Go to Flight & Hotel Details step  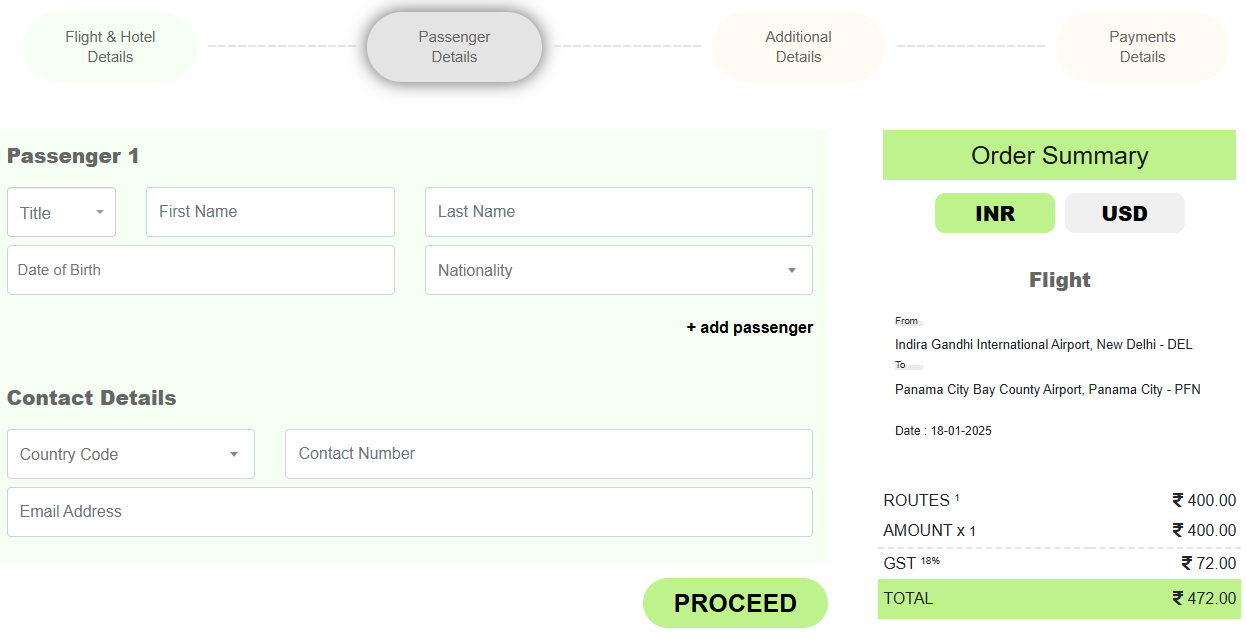point(110,47)
